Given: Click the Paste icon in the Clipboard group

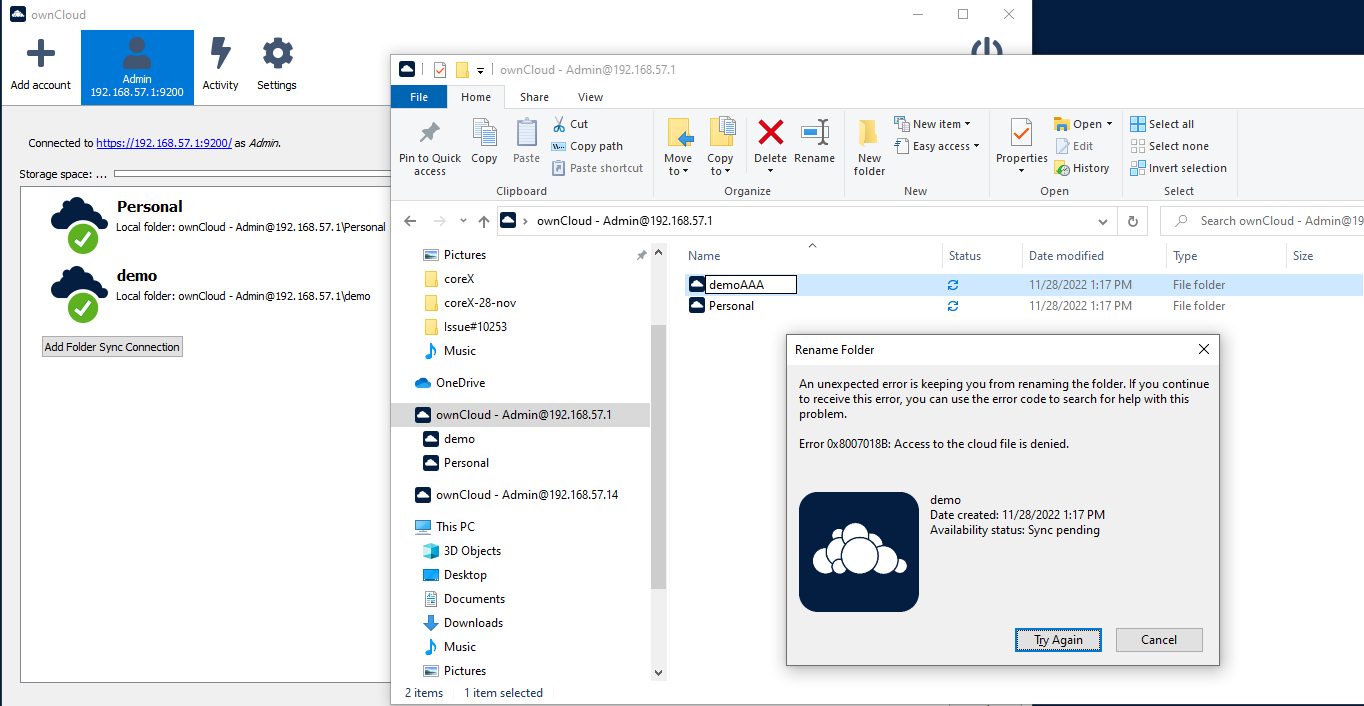Looking at the screenshot, I should (524, 140).
